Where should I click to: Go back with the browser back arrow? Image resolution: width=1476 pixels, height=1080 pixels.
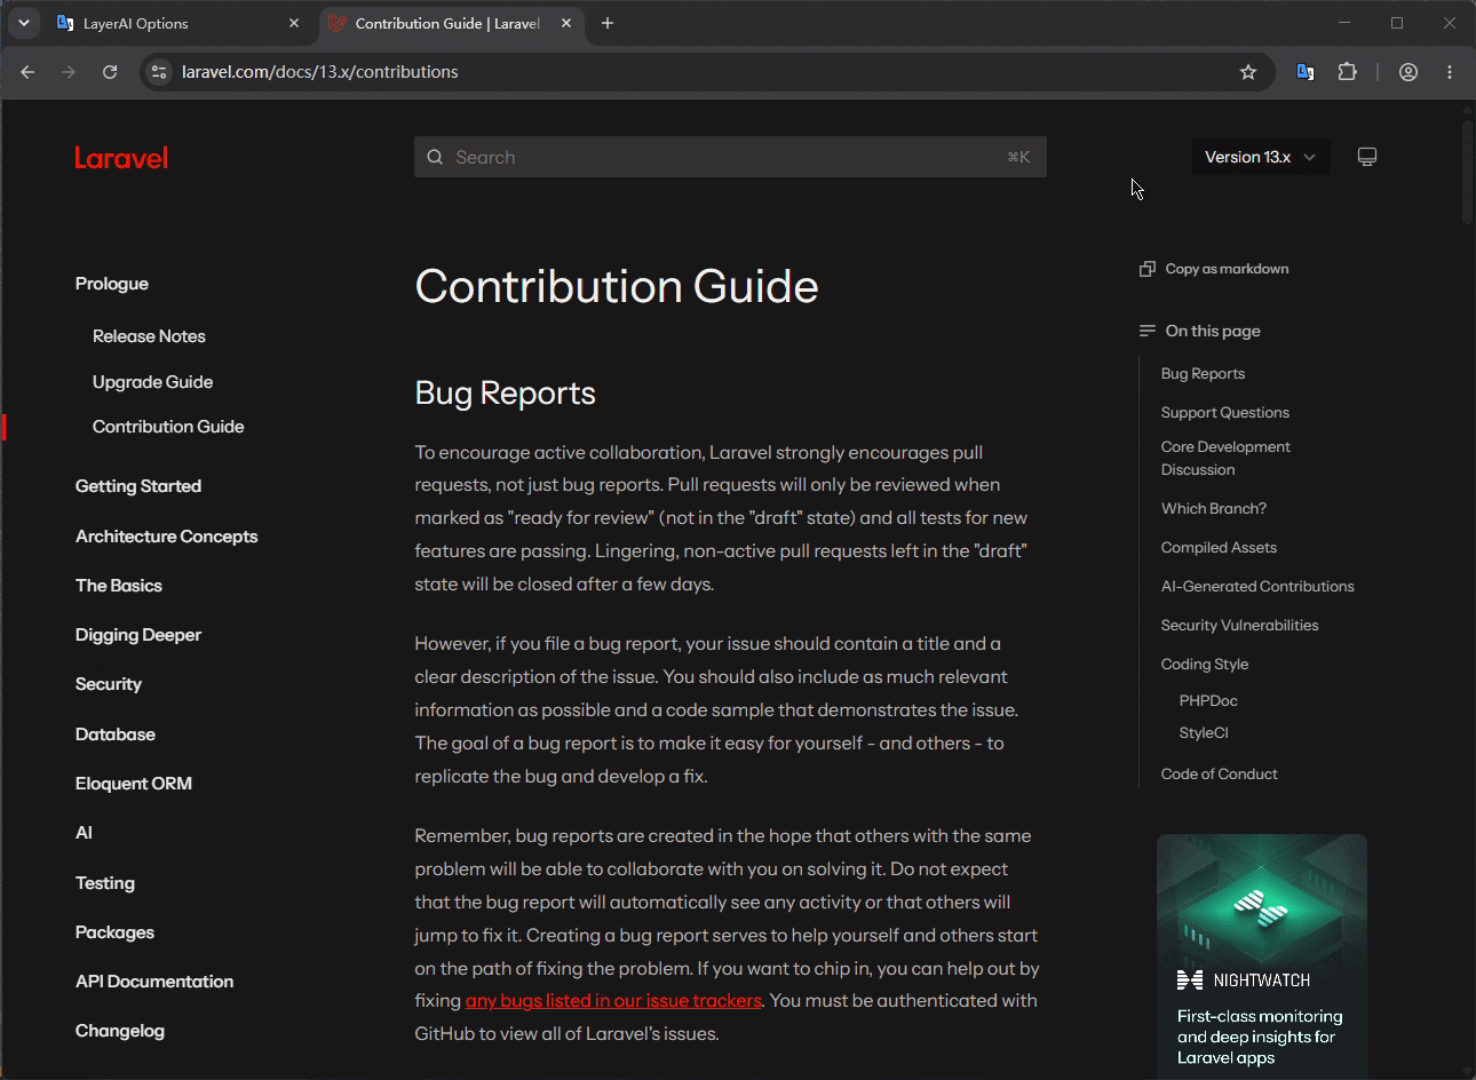click(28, 72)
